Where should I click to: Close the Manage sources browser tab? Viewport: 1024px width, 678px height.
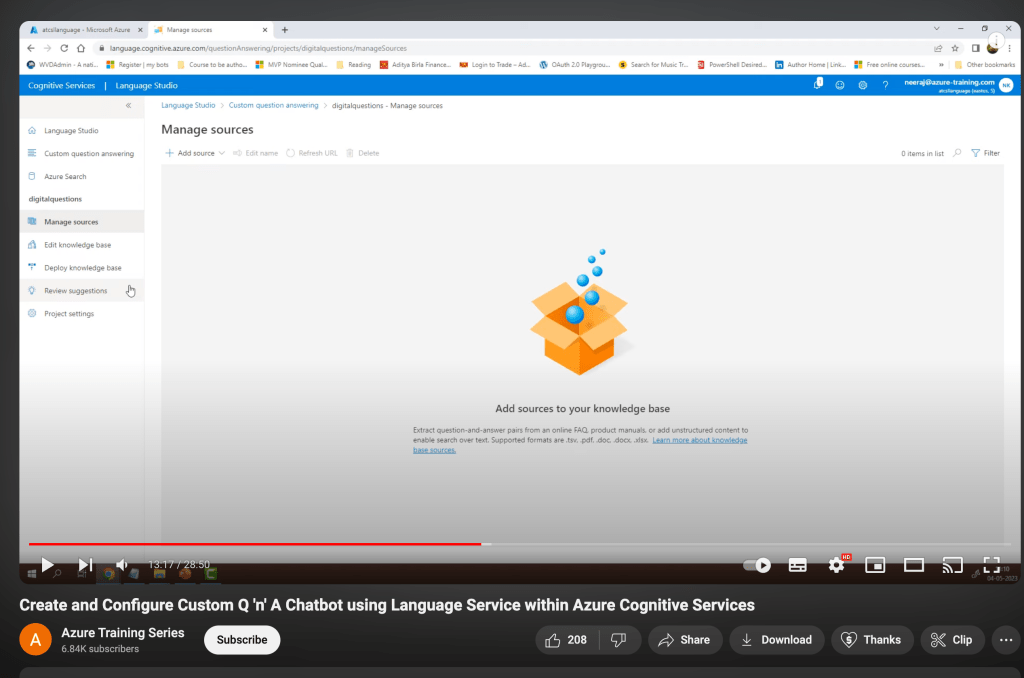(264, 29)
